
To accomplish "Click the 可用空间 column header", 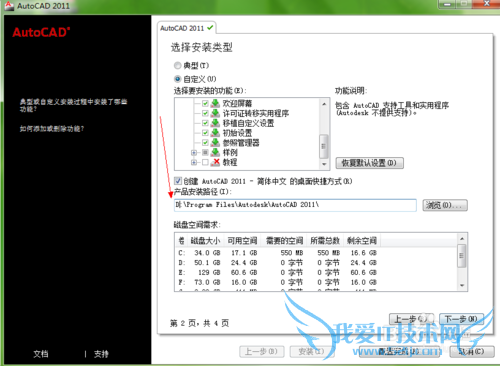I will pos(242,240).
